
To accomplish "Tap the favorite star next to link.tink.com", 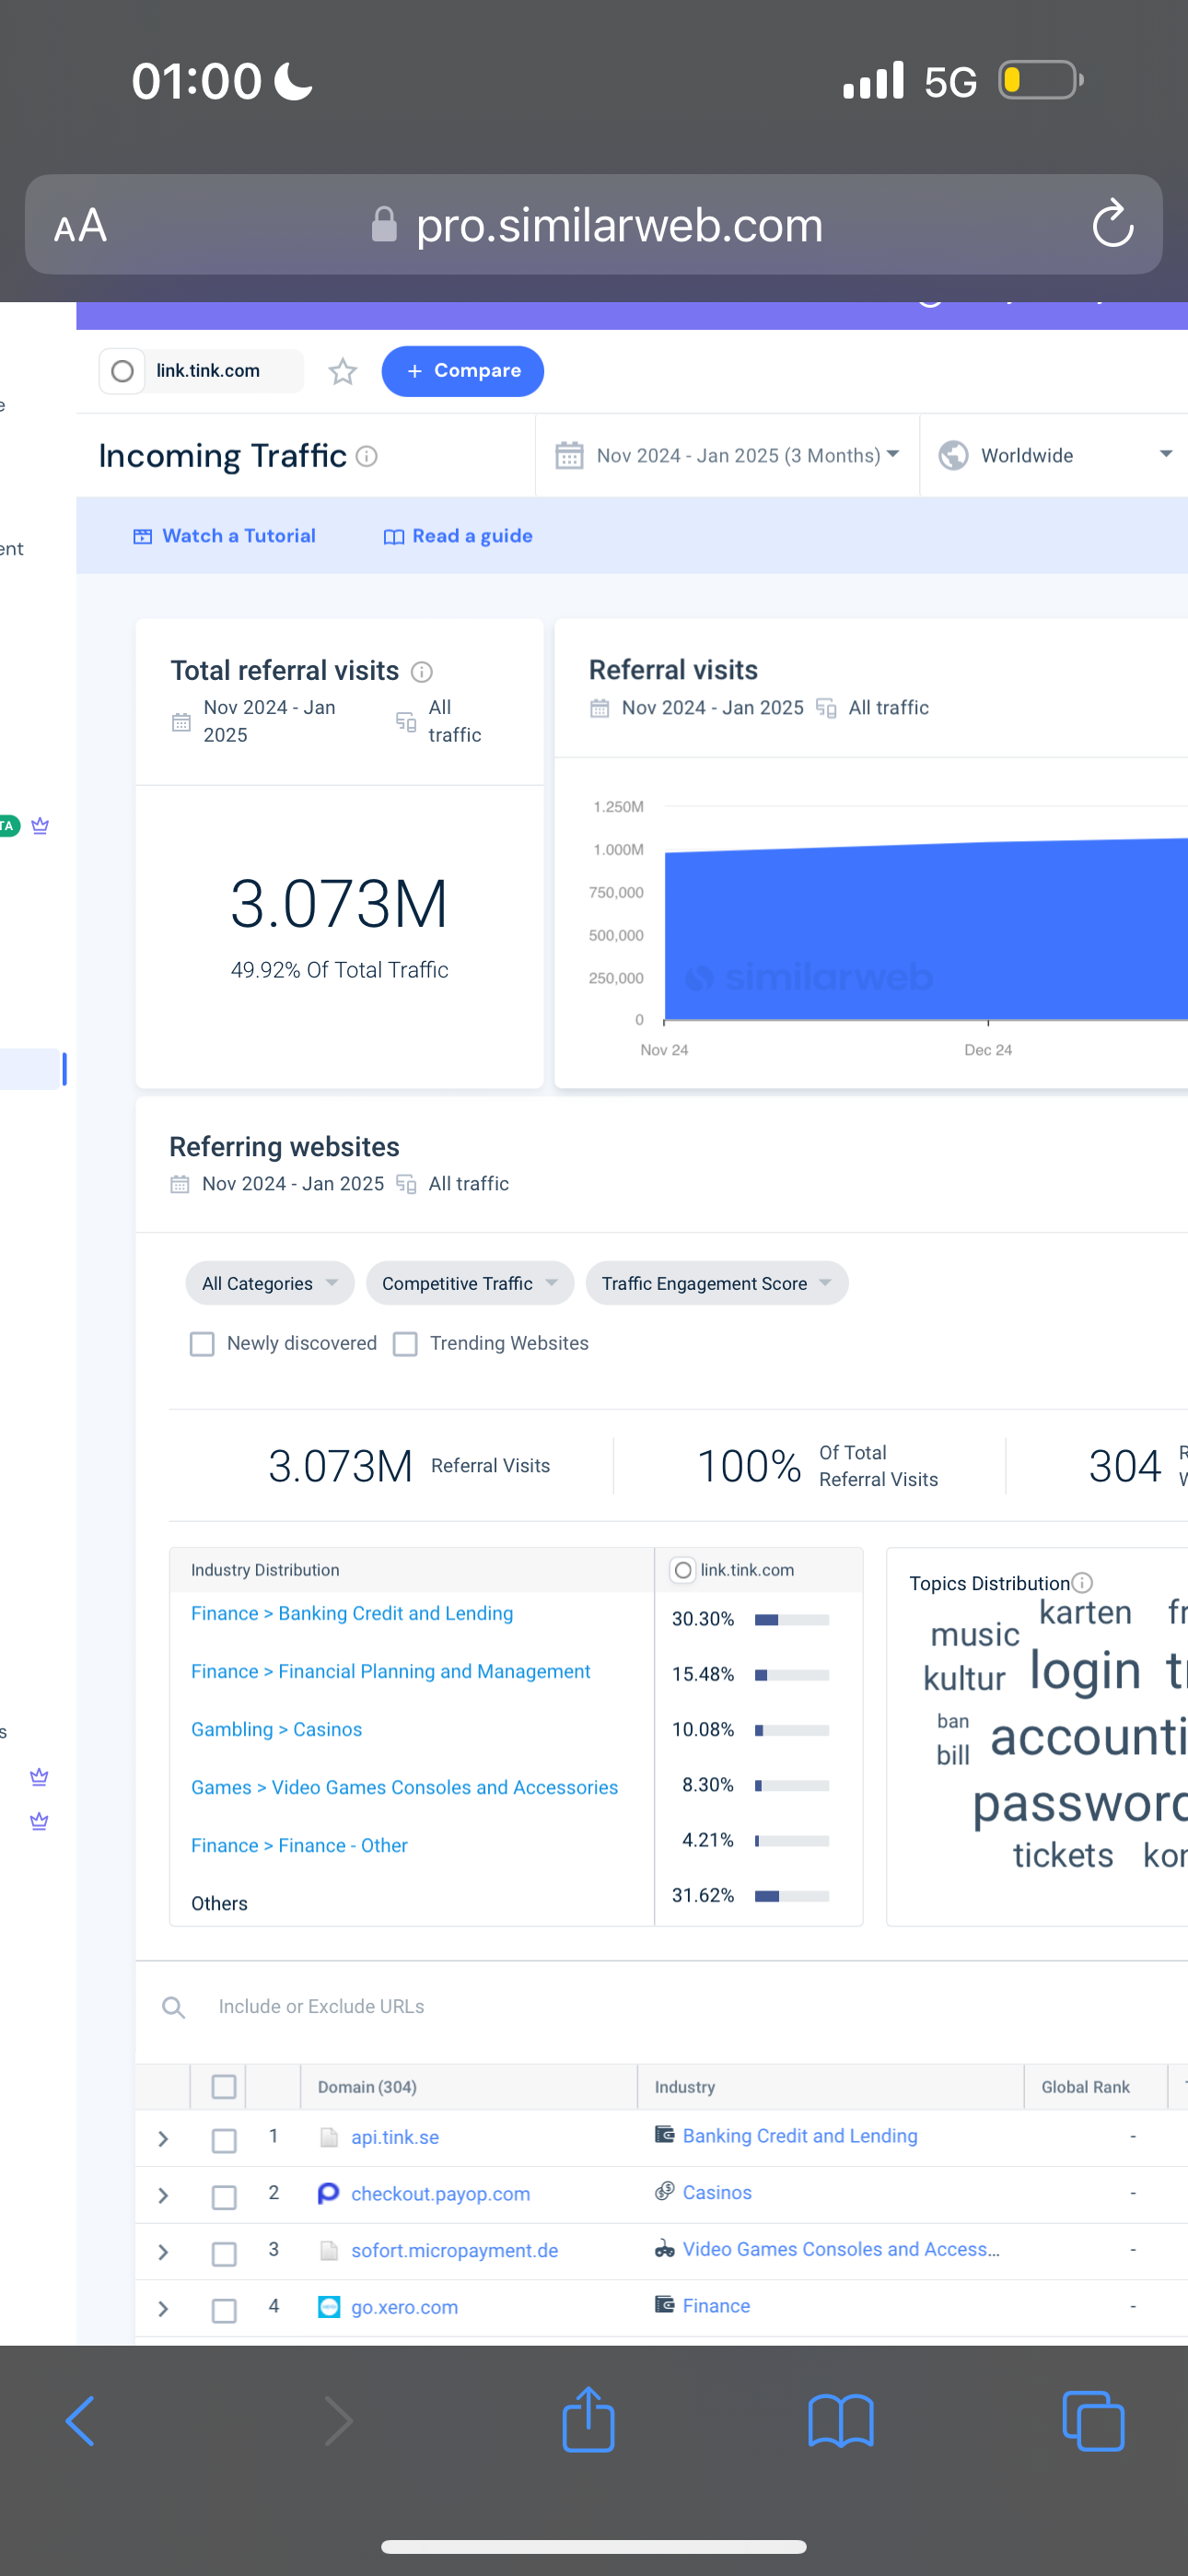I will coord(342,371).
